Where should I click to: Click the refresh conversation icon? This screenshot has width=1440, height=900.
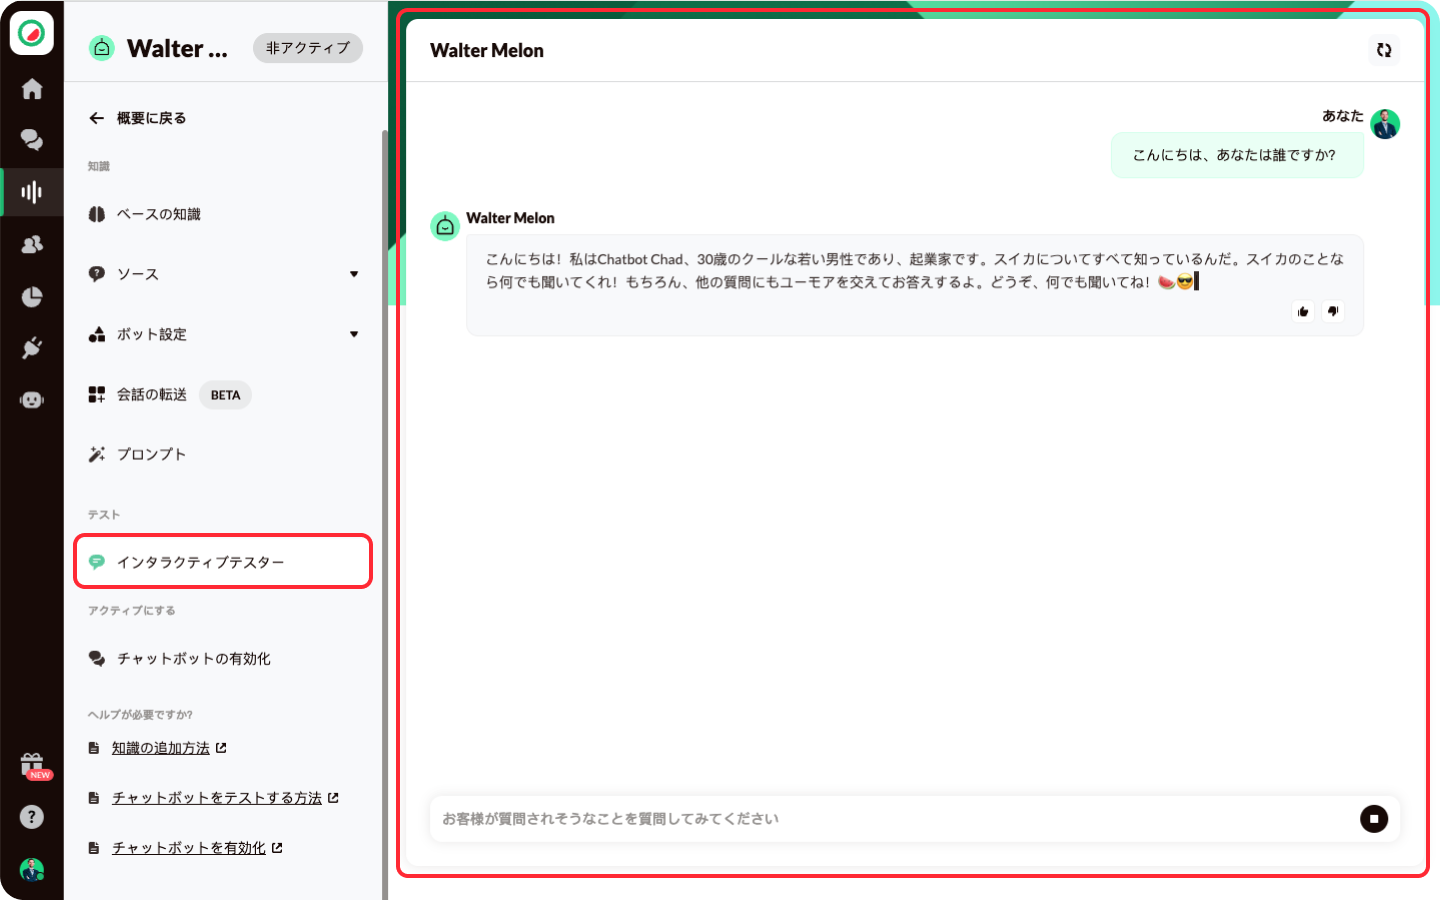coord(1384,50)
